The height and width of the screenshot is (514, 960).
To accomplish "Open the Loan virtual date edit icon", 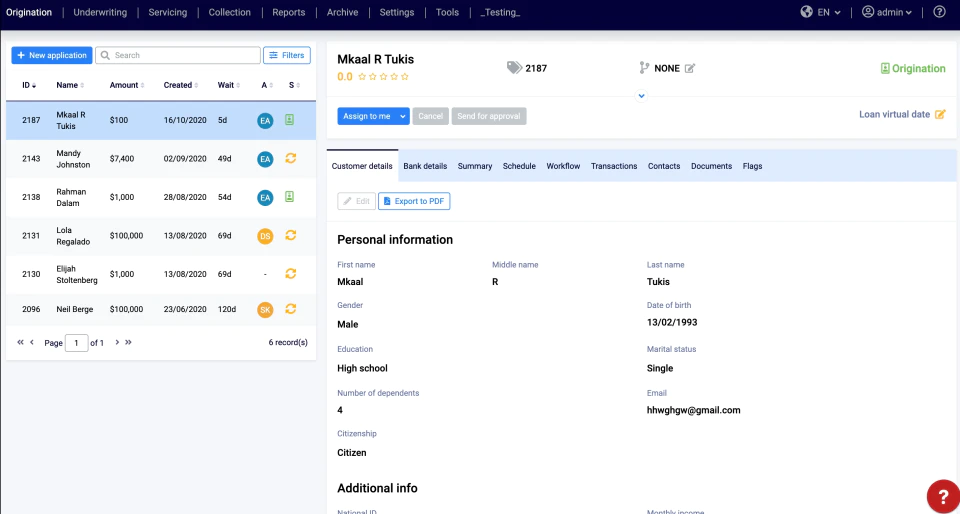I will [x=940, y=114].
